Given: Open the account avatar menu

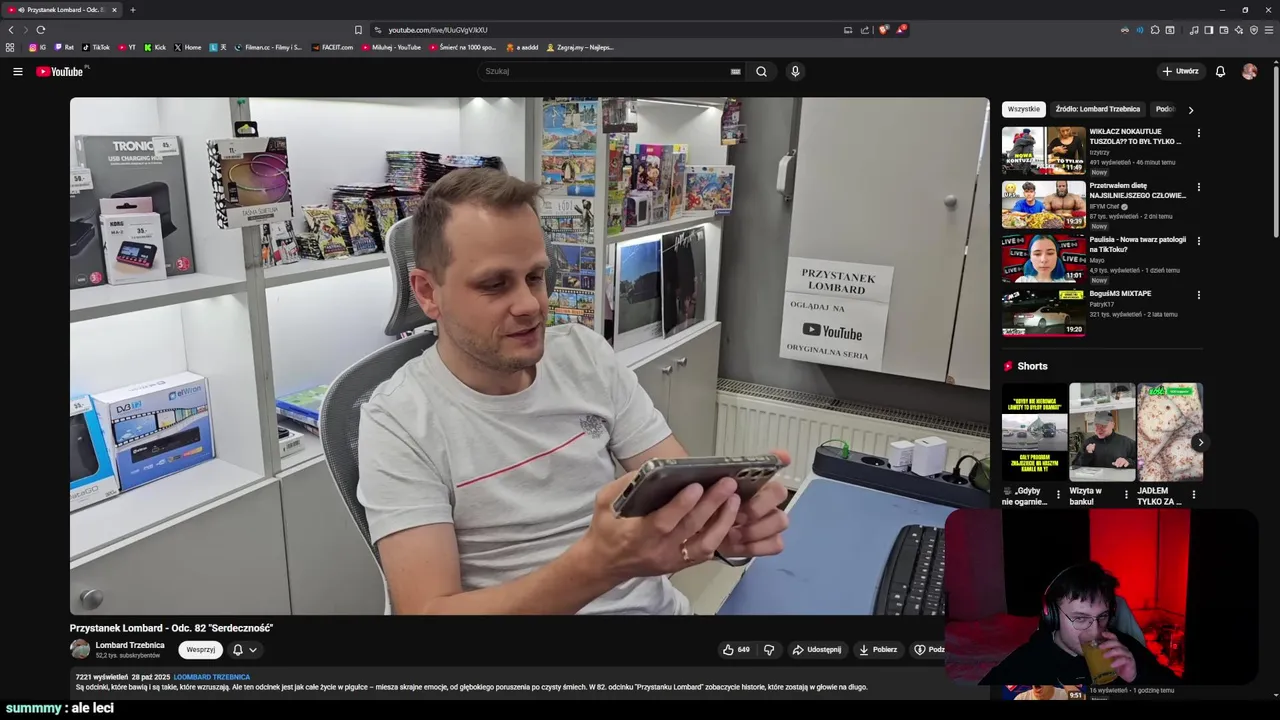Looking at the screenshot, I should pos(1249,71).
